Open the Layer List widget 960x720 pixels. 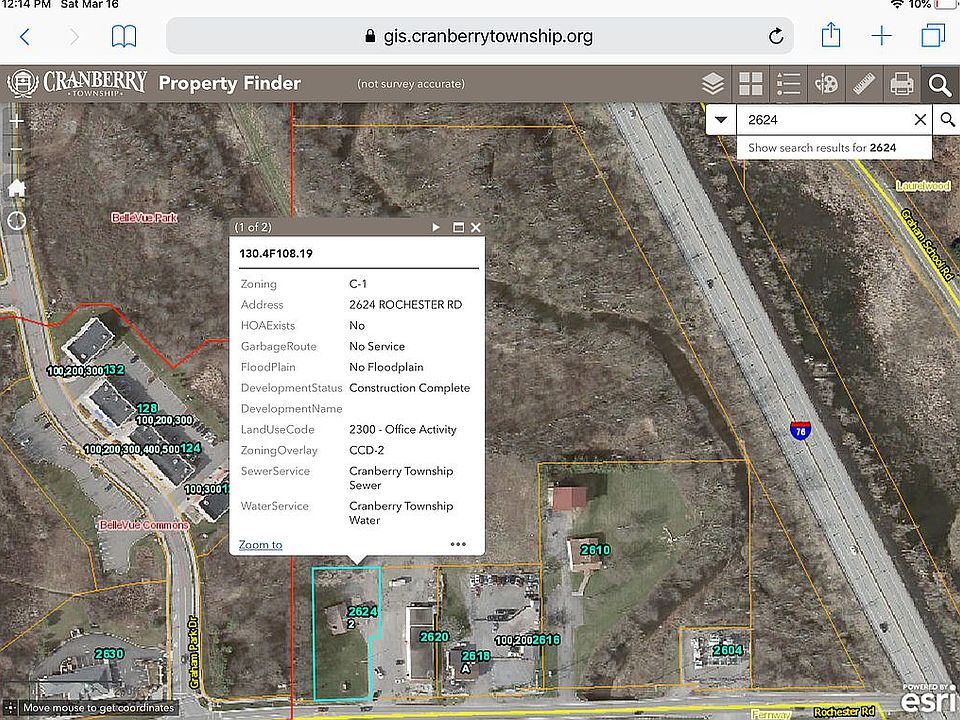tap(712, 84)
